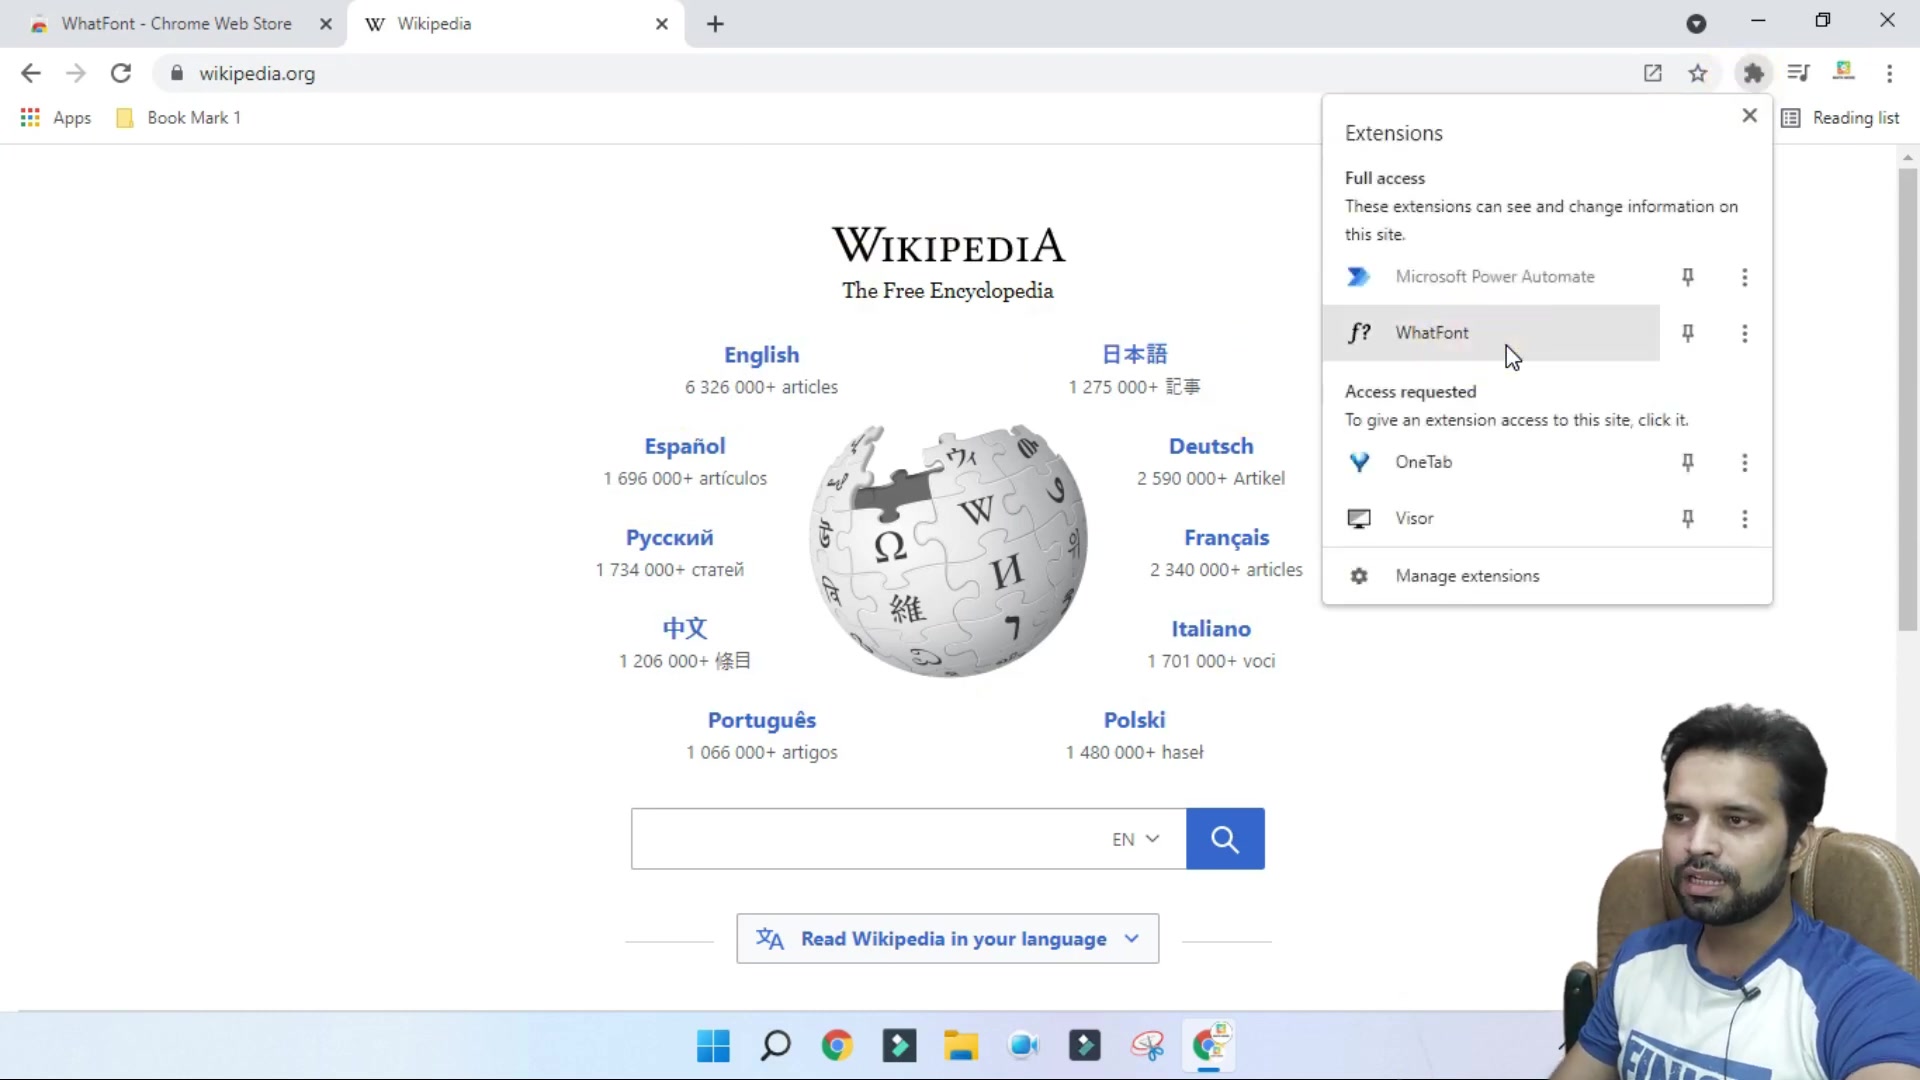This screenshot has height=1080, width=1920.
Task: Click the WhatFont f? icon
Action: [1359, 333]
